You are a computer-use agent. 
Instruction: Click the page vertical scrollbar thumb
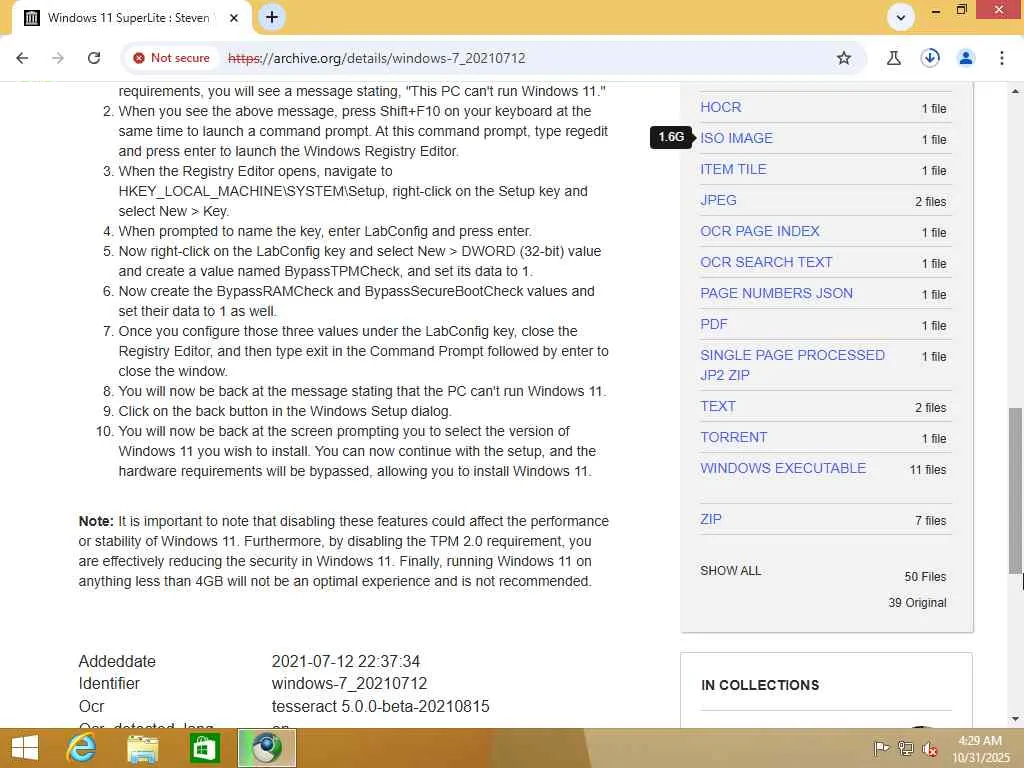[1015, 491]
